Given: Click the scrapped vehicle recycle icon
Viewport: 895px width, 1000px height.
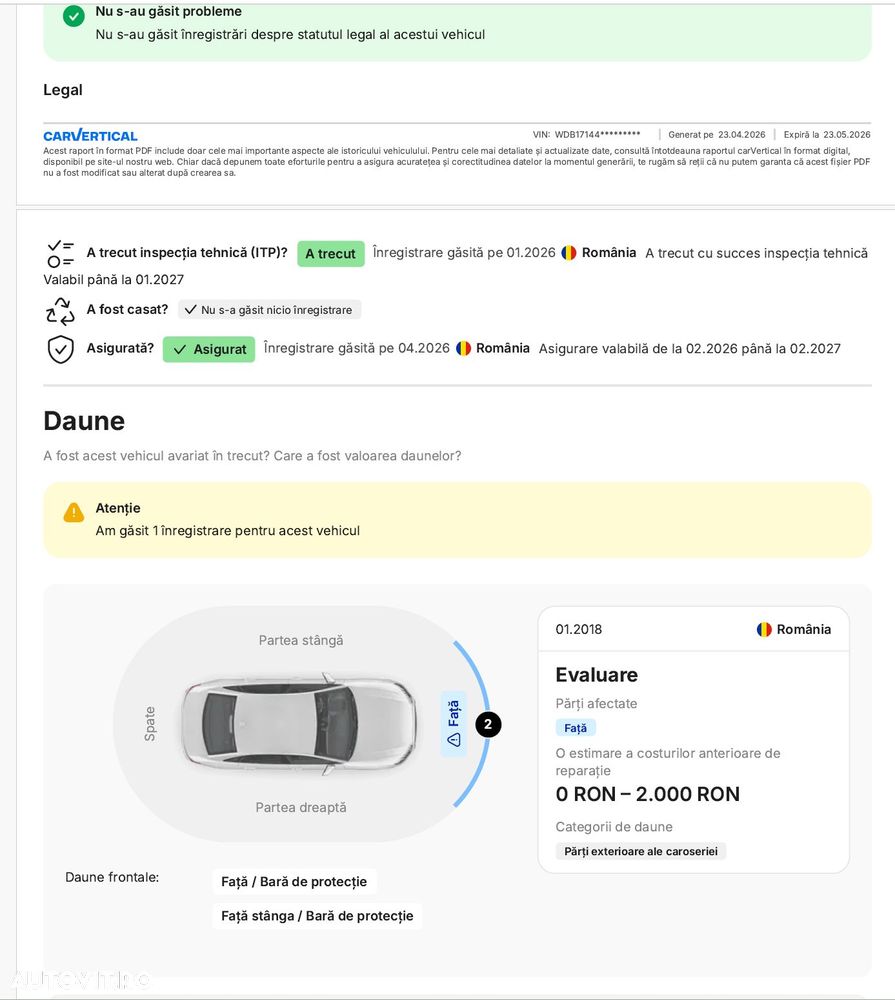Looking at the screenshot, I should point(61,311).
